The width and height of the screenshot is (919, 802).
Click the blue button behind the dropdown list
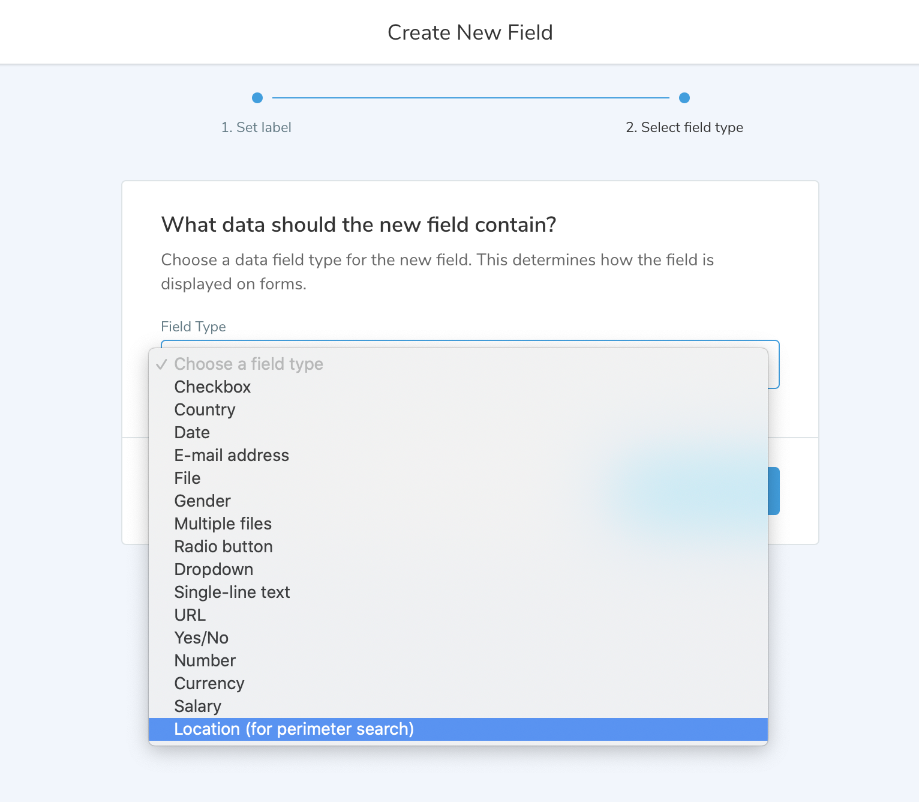[x=774, y=491]
